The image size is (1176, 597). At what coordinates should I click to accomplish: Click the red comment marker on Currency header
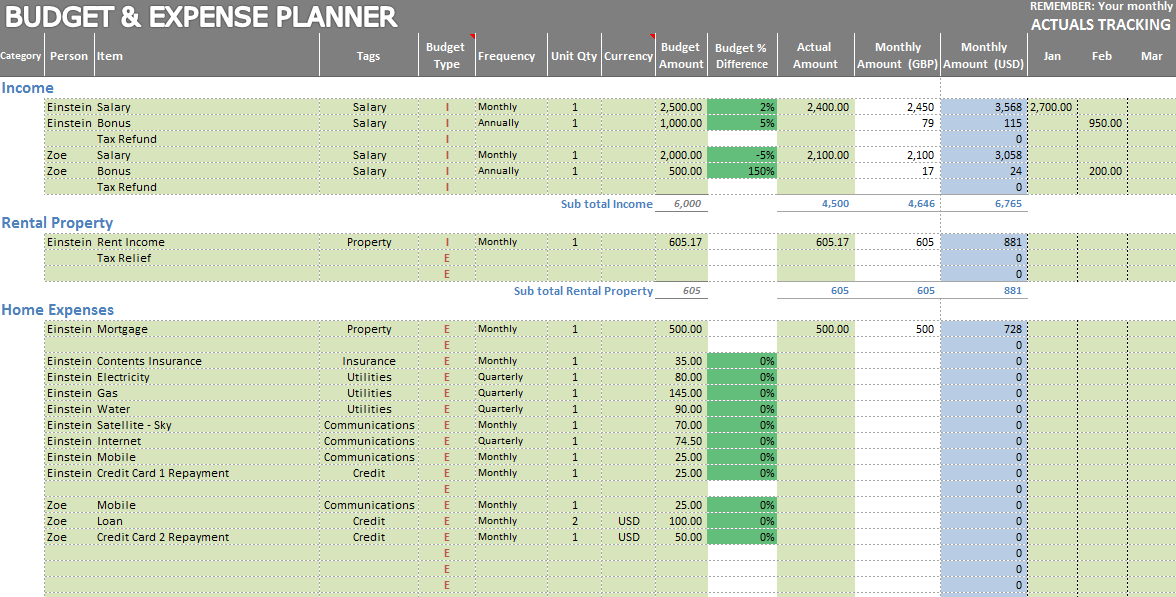652,36
